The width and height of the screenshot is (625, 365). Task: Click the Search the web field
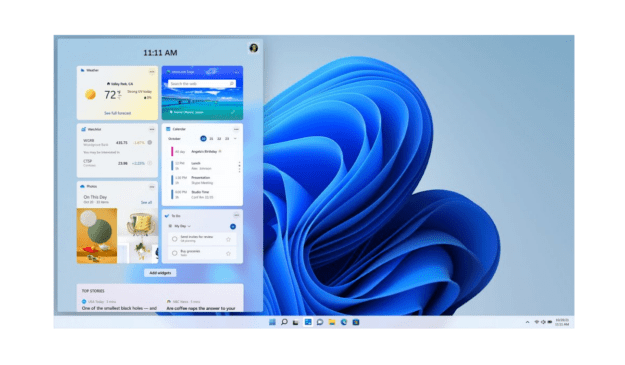point(202,84)
